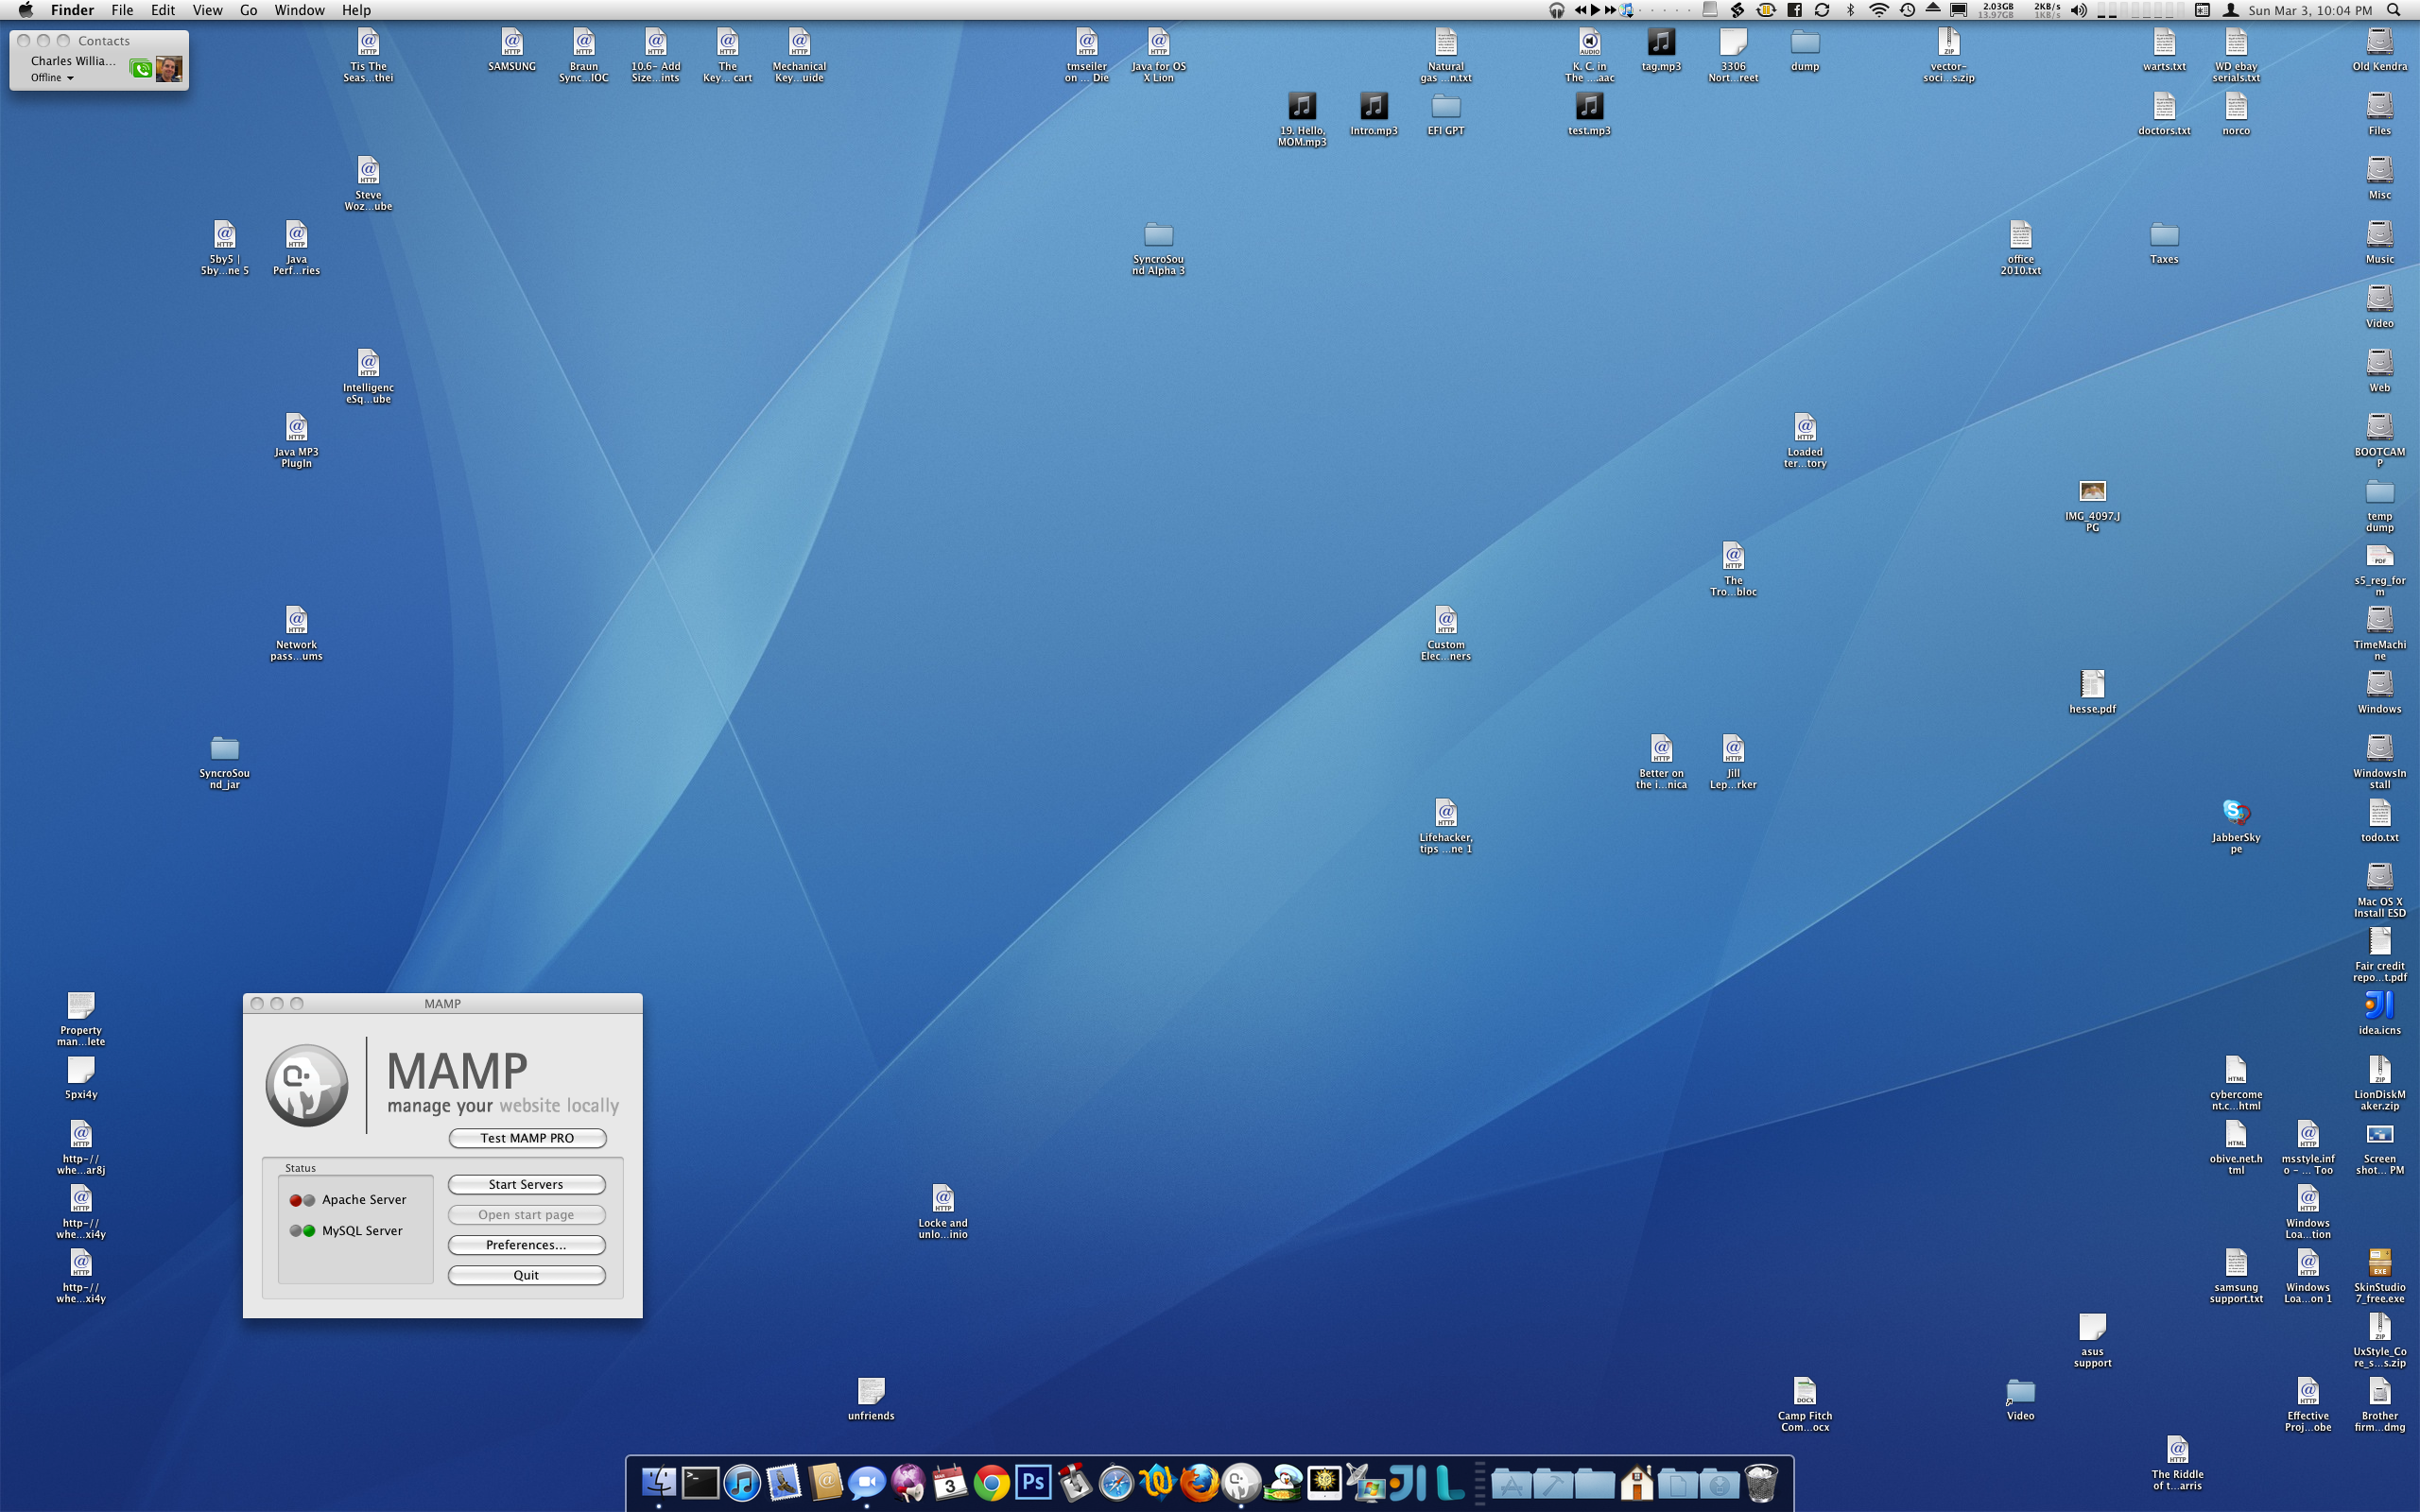The height and width of the screenshot is (1512, 2420).
Task: Open the File menu
Action: [122, 10]
